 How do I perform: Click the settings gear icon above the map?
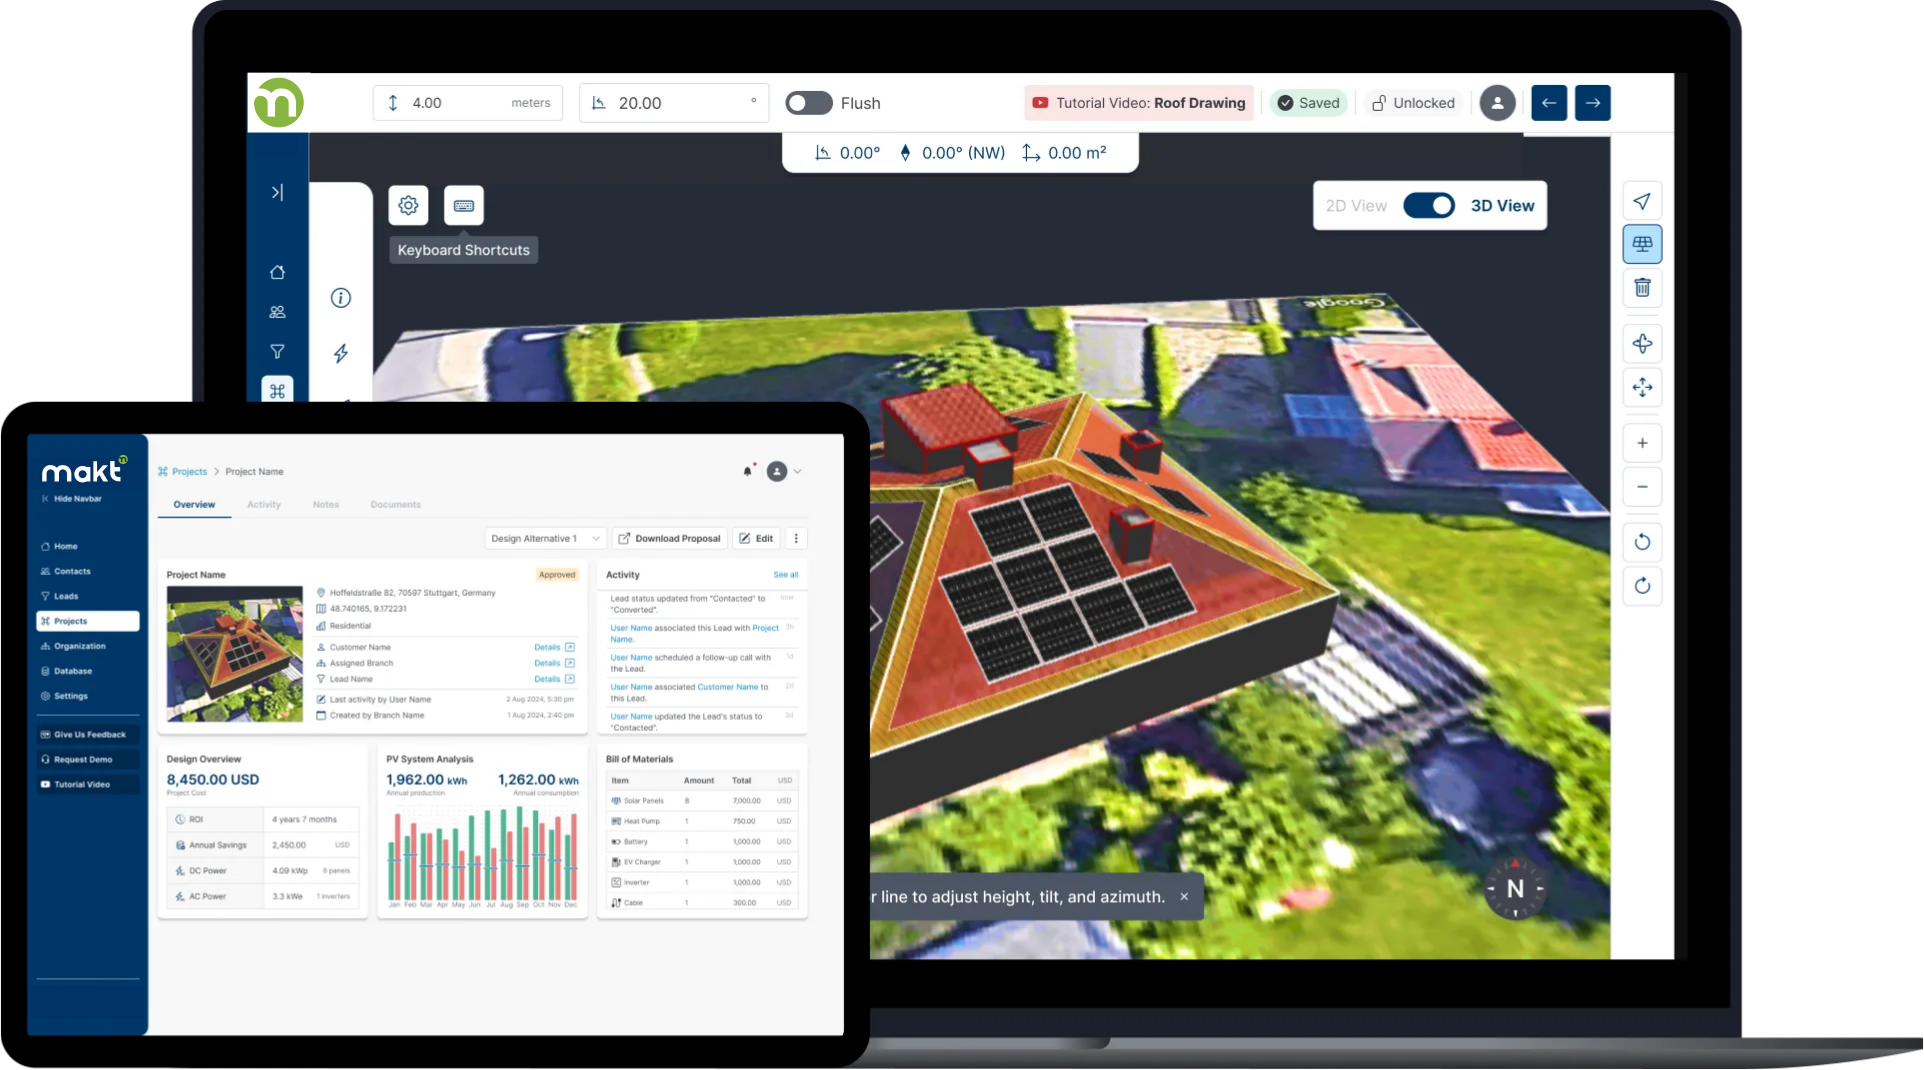[408, 206]
